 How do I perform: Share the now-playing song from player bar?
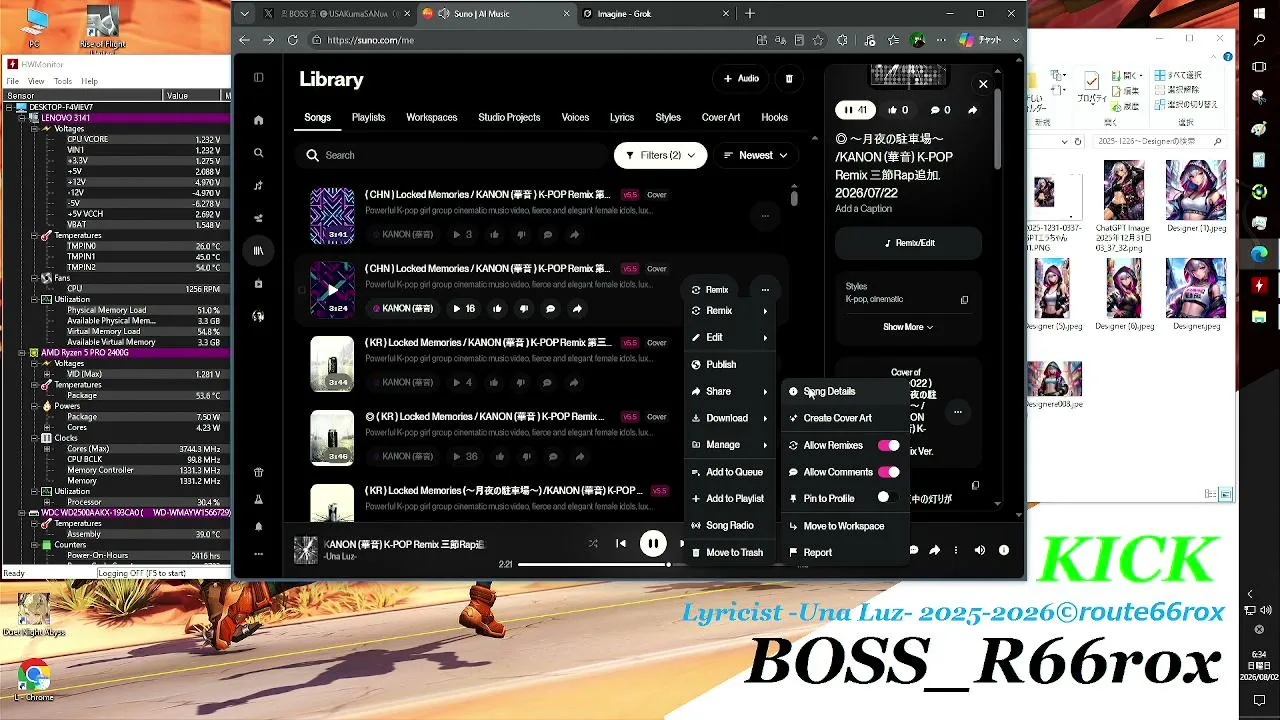pos(934,549)
